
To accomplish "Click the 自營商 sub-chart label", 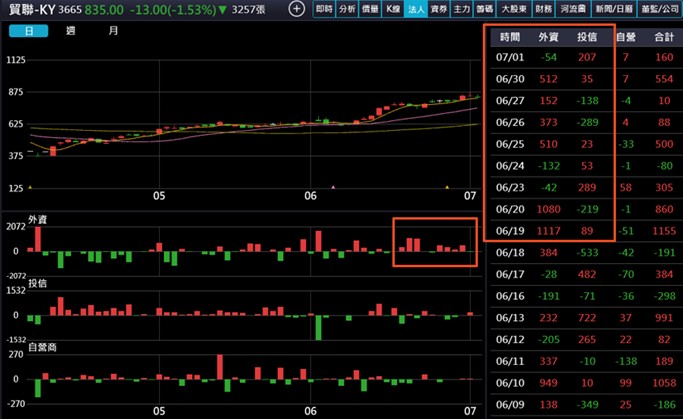I will (x=42, y=347).
